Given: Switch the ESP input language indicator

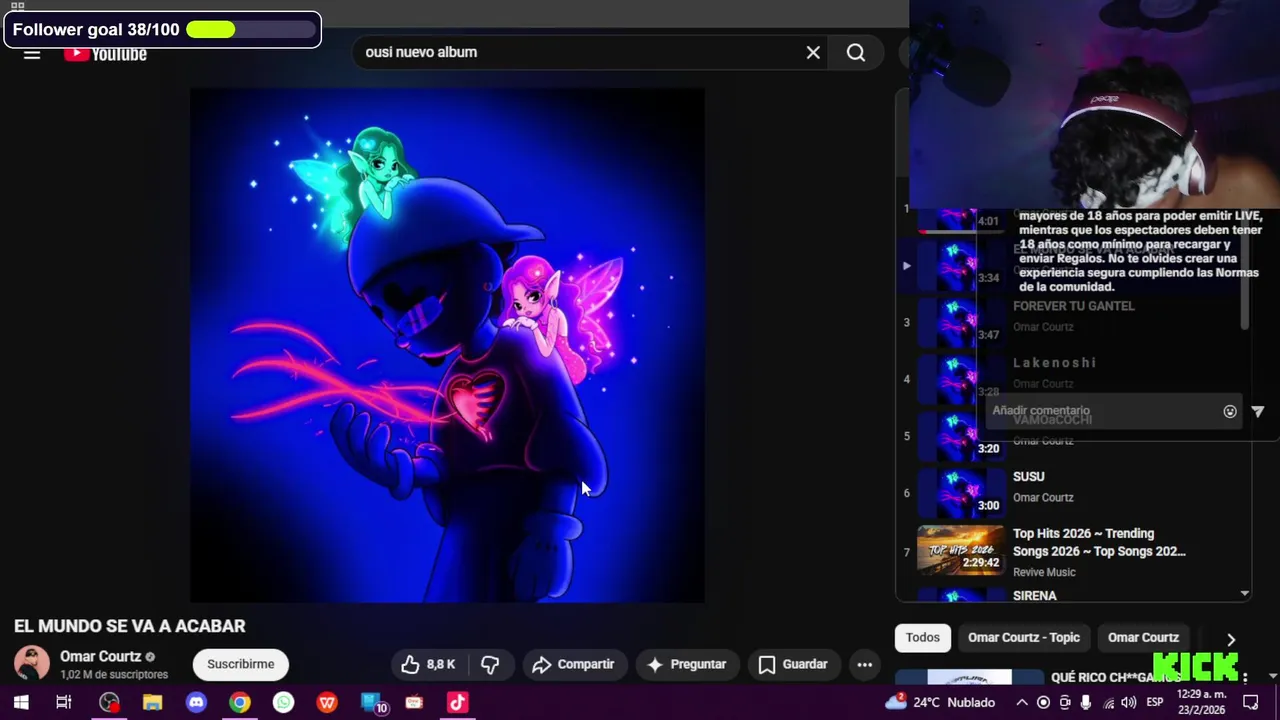Looking at the screenshot, I should 1155,702.
